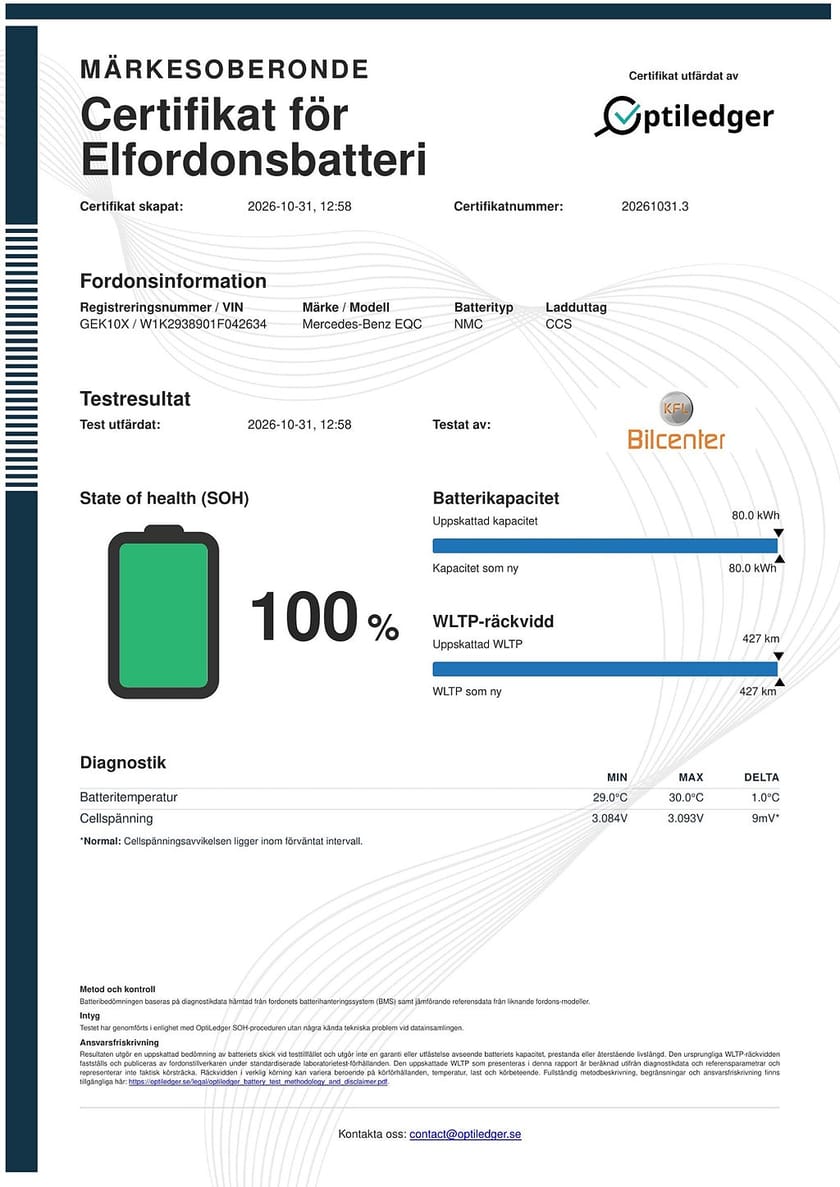Click the Fordonsinformation section heading
Viewport: 840px width, 1187px height.
(173, 281)
